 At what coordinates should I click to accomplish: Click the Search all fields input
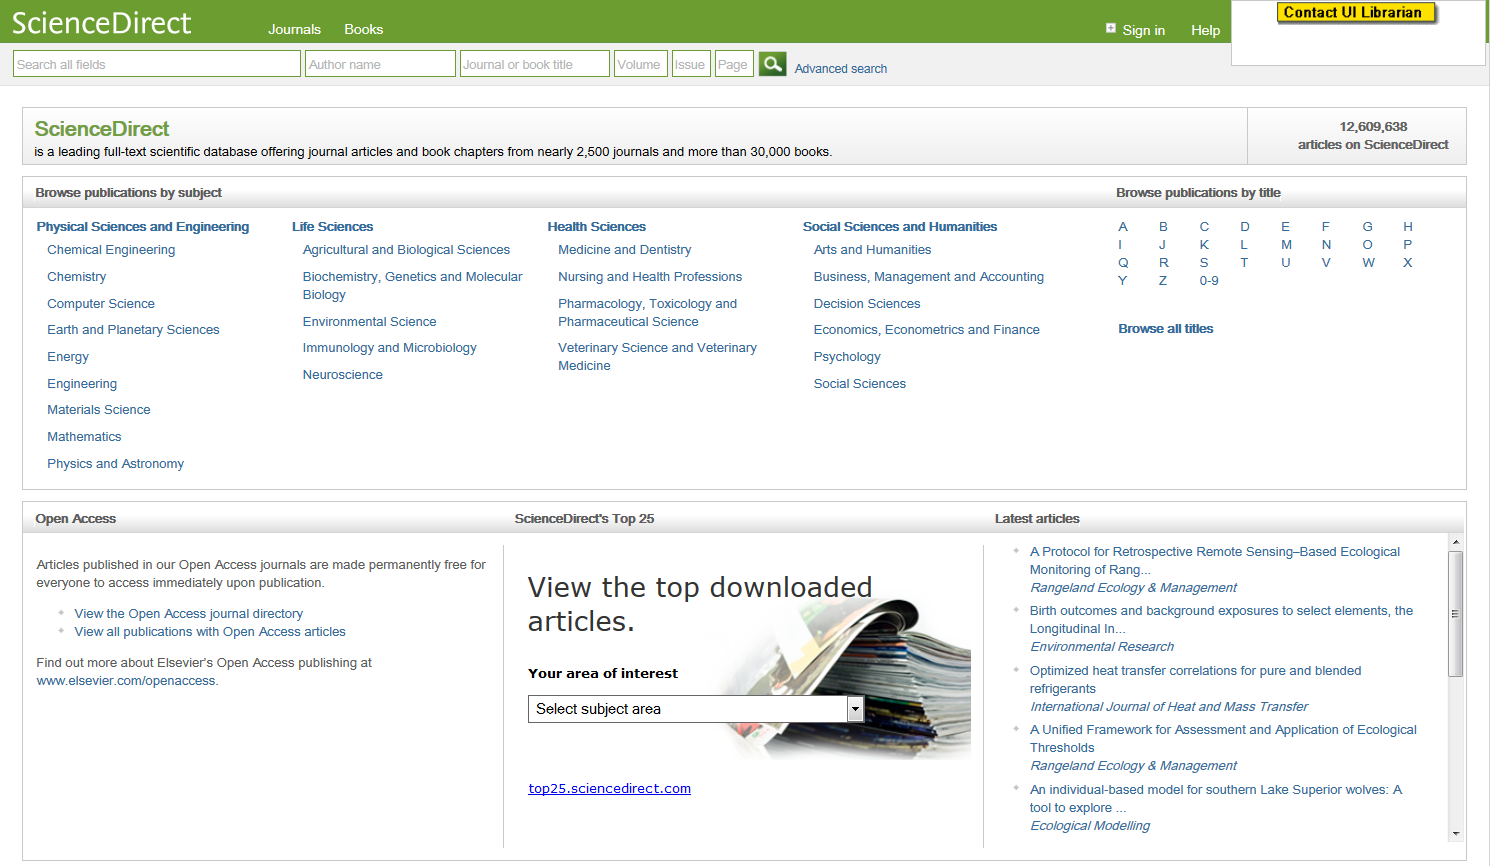[157, 64]
